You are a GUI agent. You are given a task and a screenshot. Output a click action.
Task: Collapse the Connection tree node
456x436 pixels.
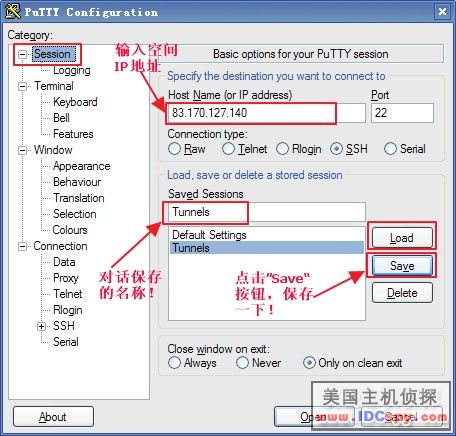(22, 246)
